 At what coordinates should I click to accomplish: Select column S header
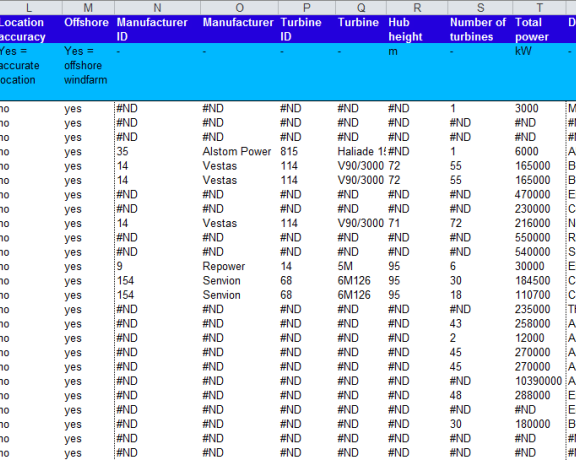[480, 7]
